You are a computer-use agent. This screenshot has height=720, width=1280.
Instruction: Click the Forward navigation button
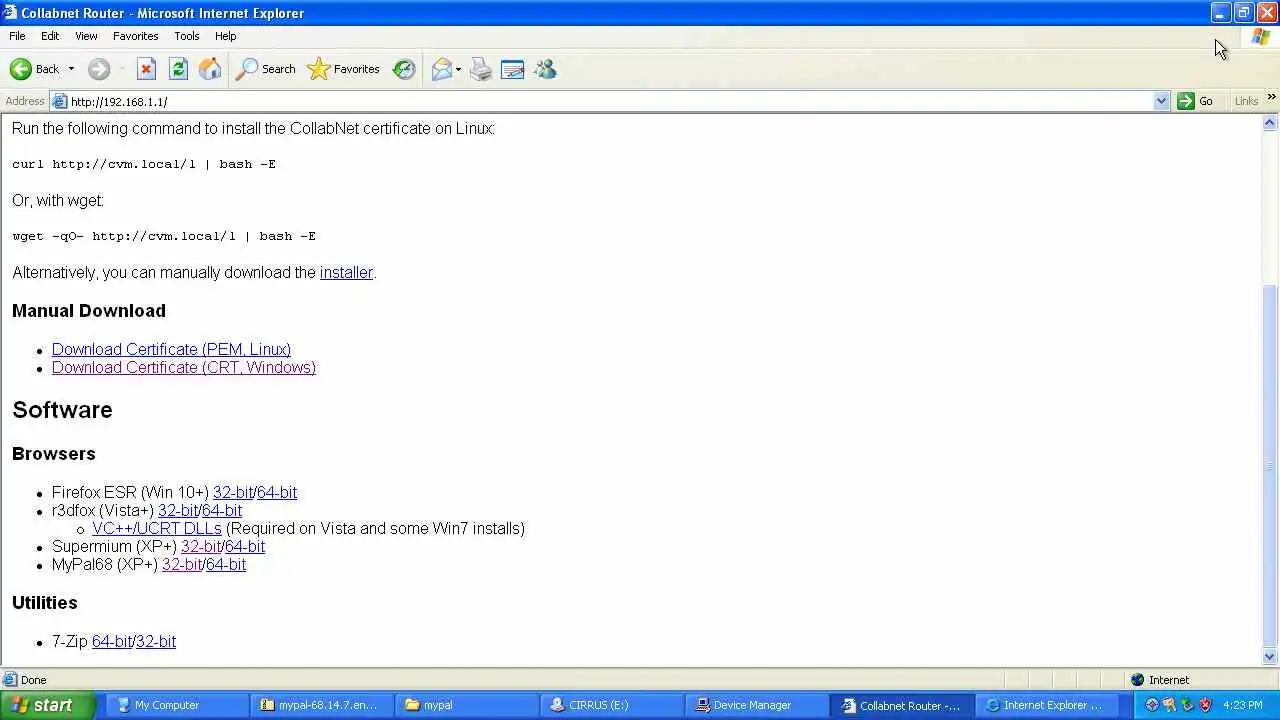98,69
